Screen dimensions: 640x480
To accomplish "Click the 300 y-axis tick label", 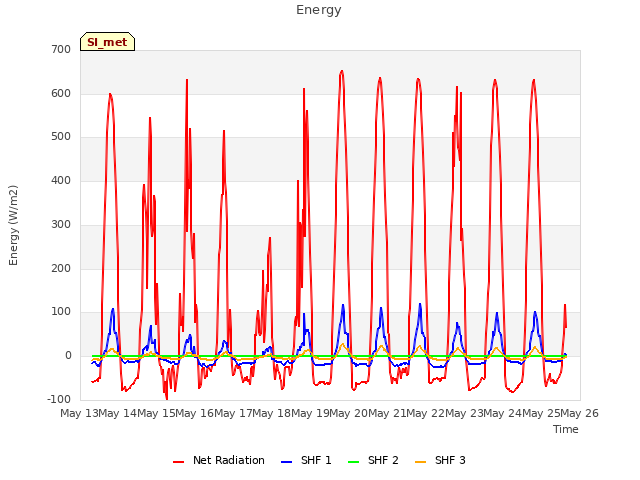I will 61,224.
